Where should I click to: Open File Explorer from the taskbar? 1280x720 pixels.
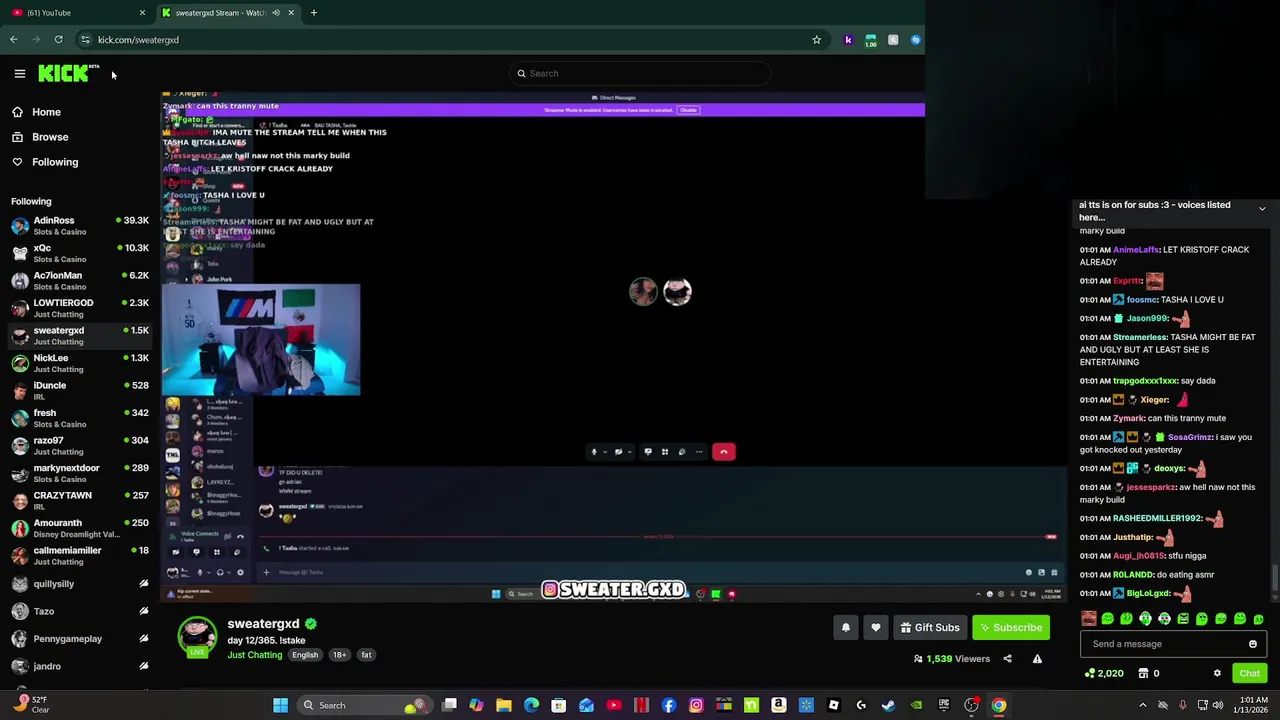tap(504, 705)
